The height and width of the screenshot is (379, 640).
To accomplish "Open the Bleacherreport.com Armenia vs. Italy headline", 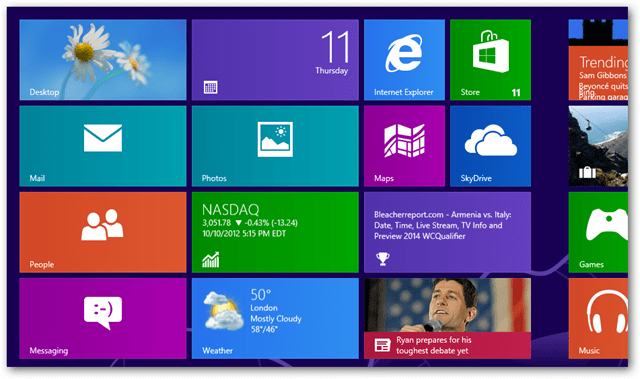I will point(442,225).
